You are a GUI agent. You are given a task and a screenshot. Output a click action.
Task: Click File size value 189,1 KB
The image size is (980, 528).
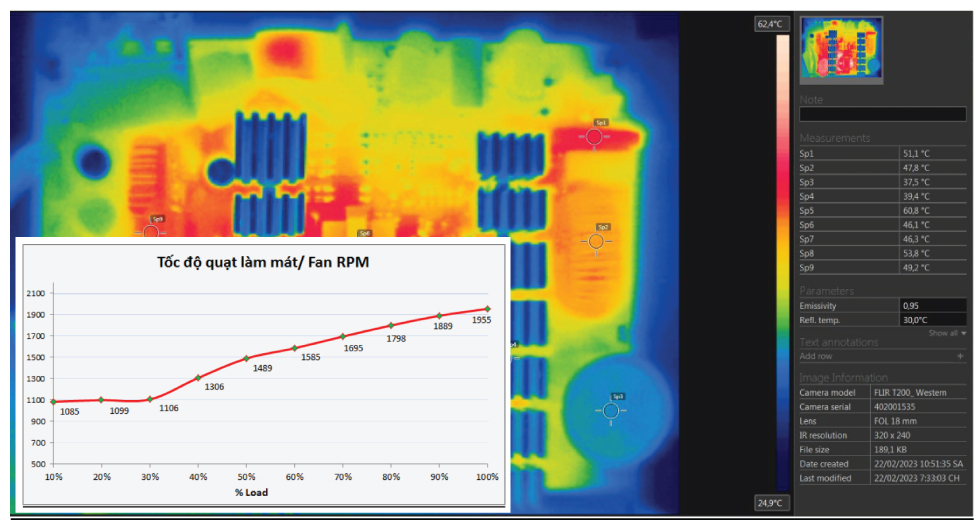pyautogui.click(x=890, y=450)
